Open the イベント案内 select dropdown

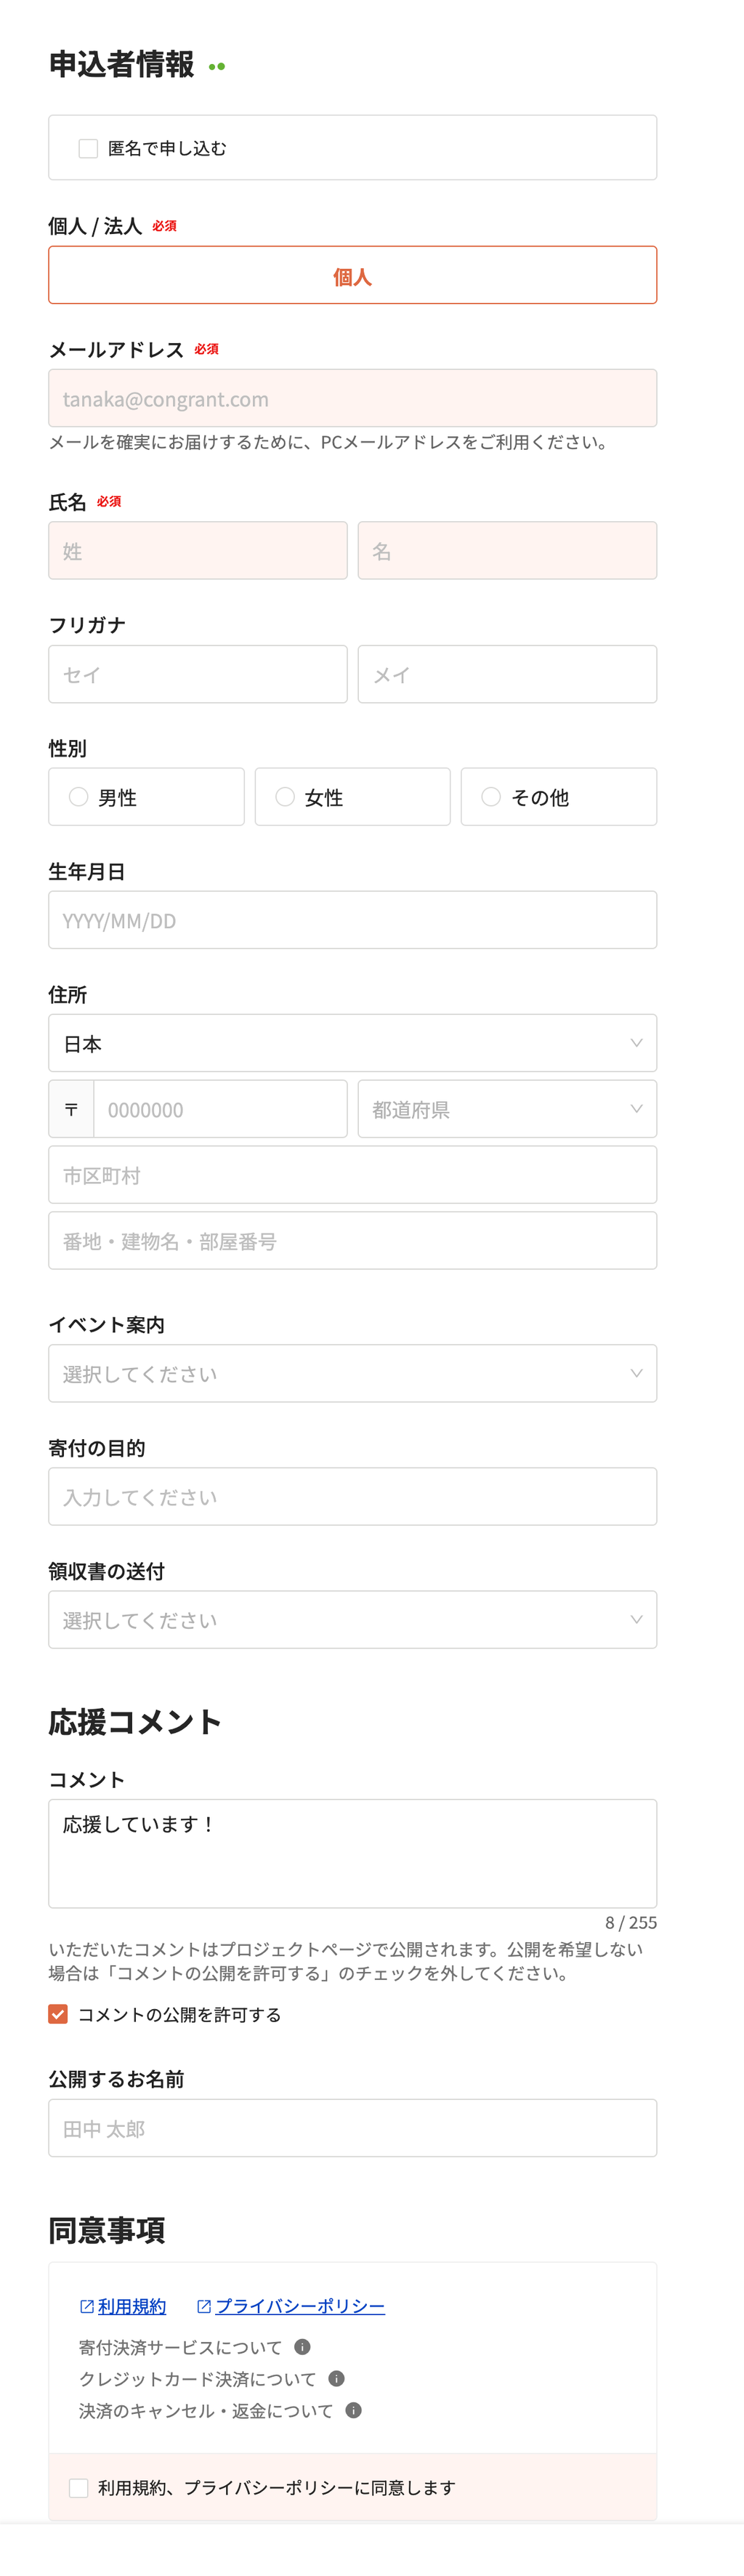352,1373
